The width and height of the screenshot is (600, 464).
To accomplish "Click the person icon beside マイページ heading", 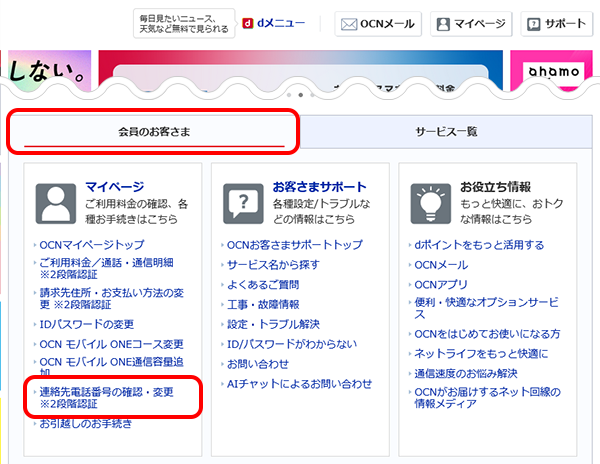I will (56, 204).
